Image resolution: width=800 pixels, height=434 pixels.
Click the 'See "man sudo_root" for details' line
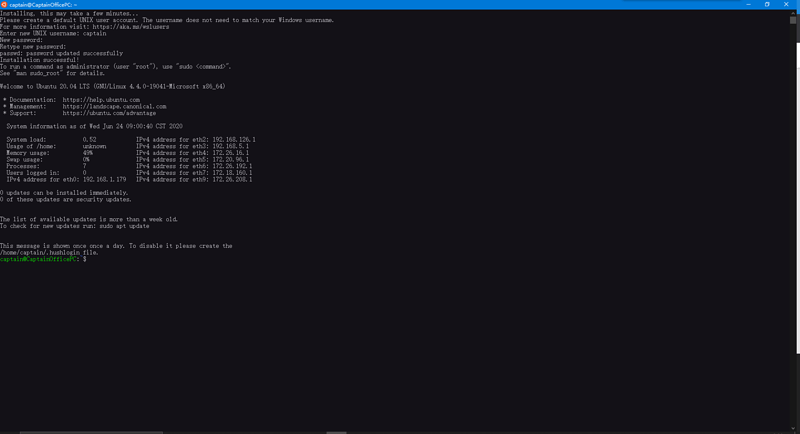53,73
